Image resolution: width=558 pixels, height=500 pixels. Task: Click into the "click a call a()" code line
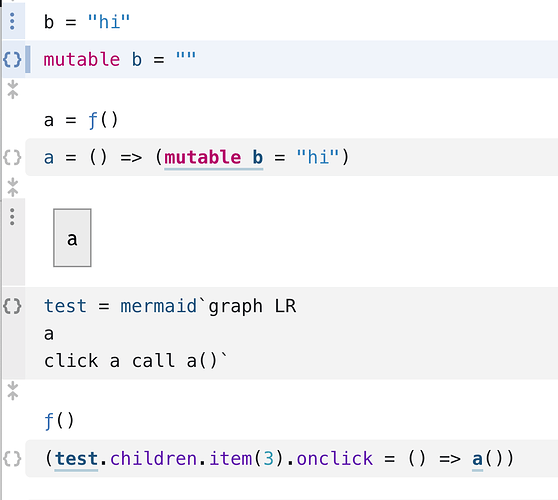click(135, 360)
